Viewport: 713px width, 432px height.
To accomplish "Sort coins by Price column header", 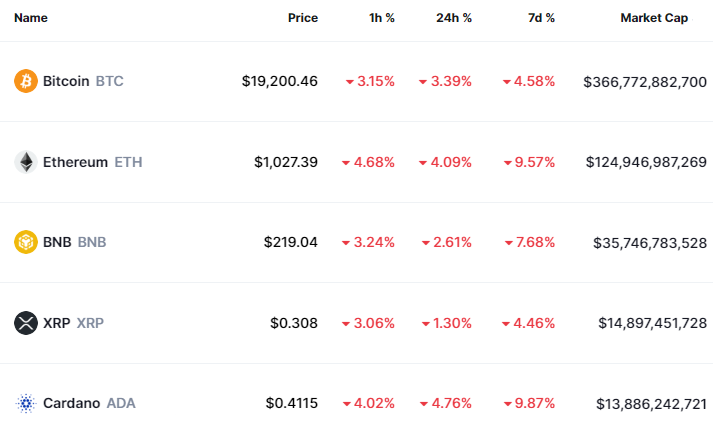I will click(302, 18).
